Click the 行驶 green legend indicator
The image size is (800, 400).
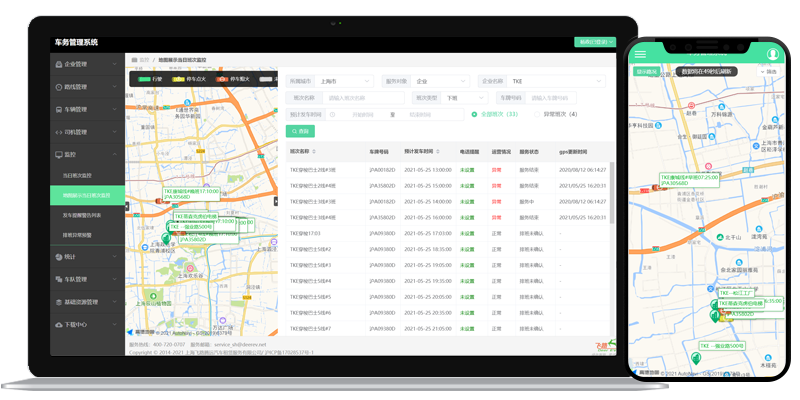pyautogui.click(x=144, y=77)
